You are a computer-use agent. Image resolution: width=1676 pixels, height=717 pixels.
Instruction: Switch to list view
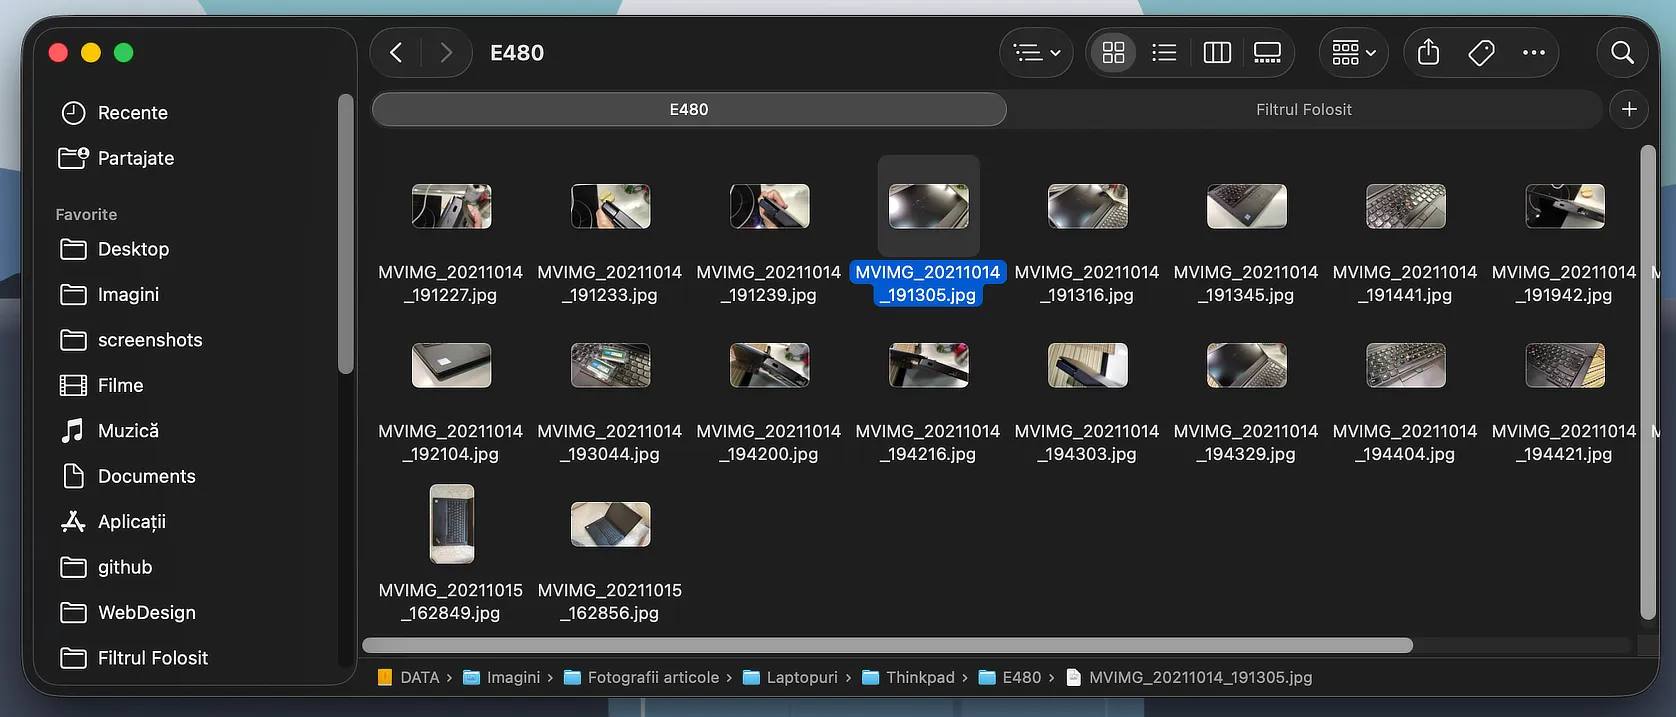[1164, 53]
